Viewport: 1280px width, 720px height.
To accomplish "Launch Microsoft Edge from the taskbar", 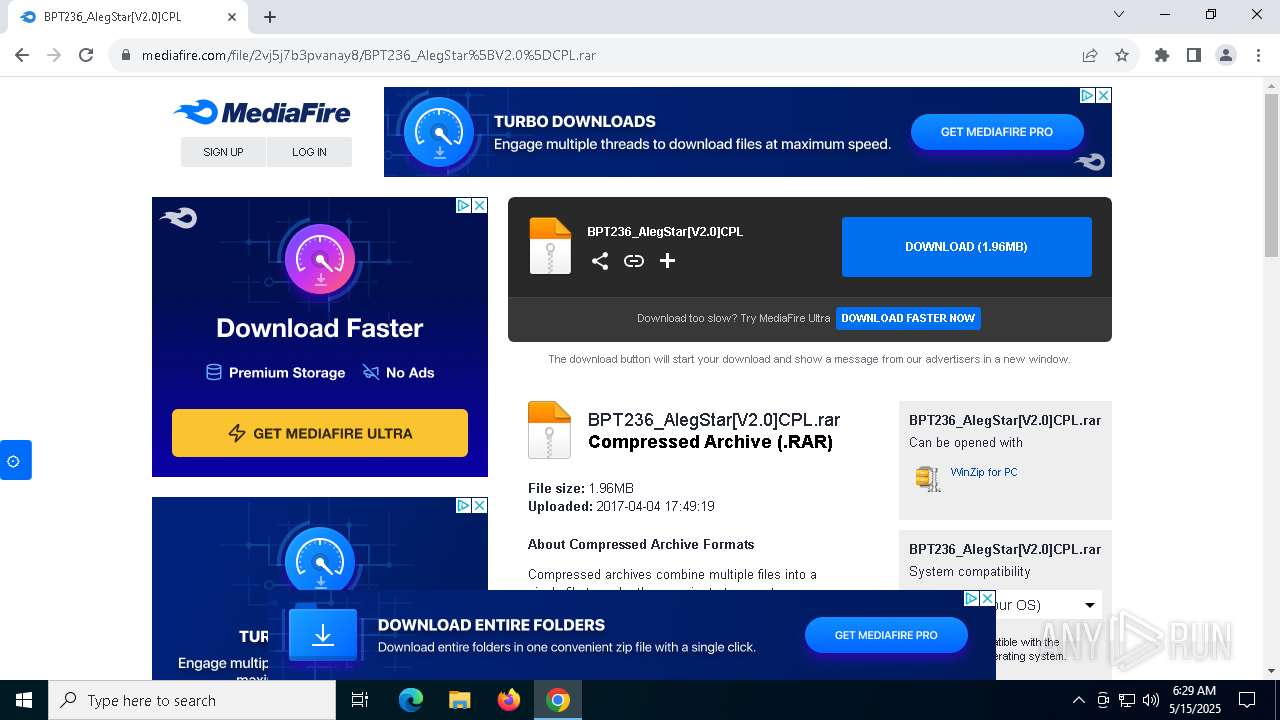I will point(411,700).
